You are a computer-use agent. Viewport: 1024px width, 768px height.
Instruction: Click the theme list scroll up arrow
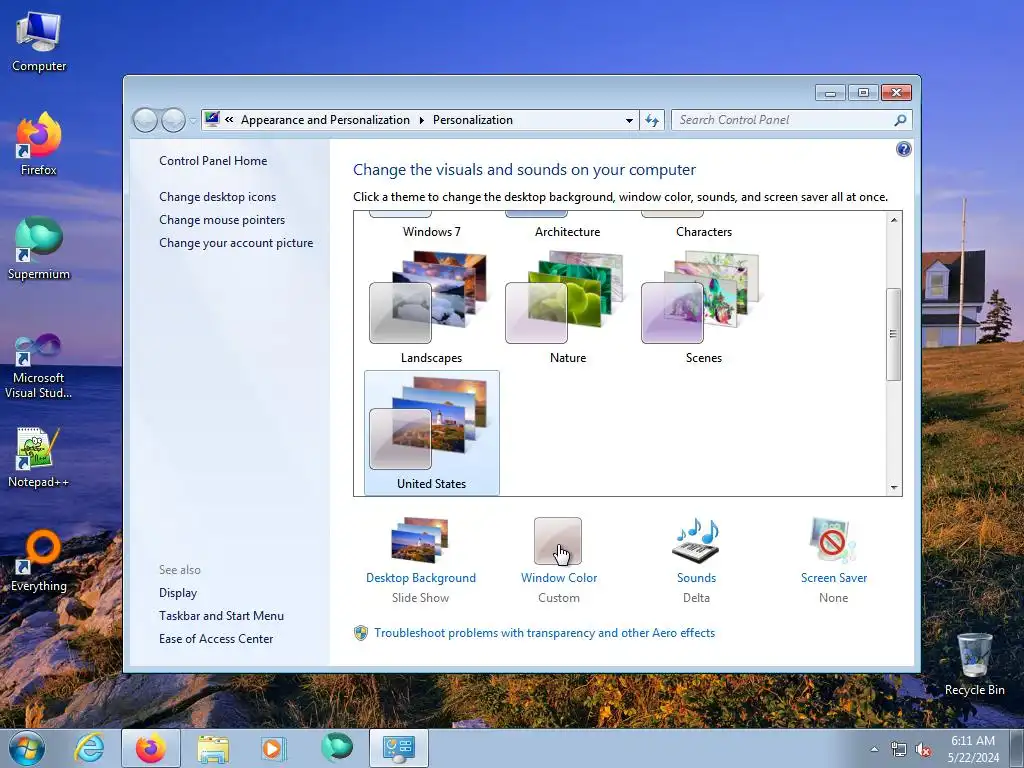coord(893,220)
